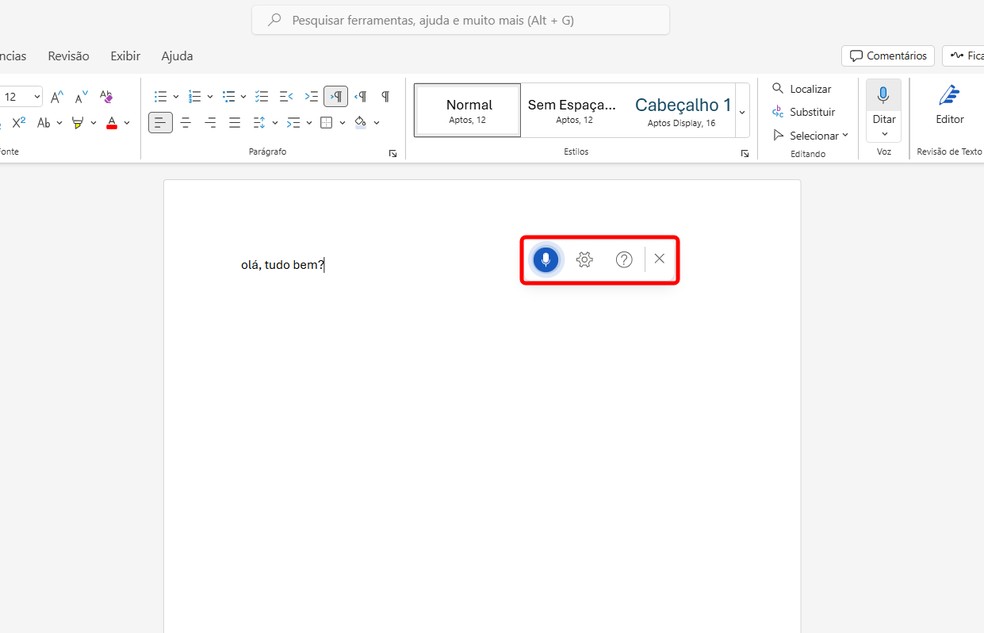Toggle left text alignment
Viewport: 984px width, 633px height.
(160, 122)
